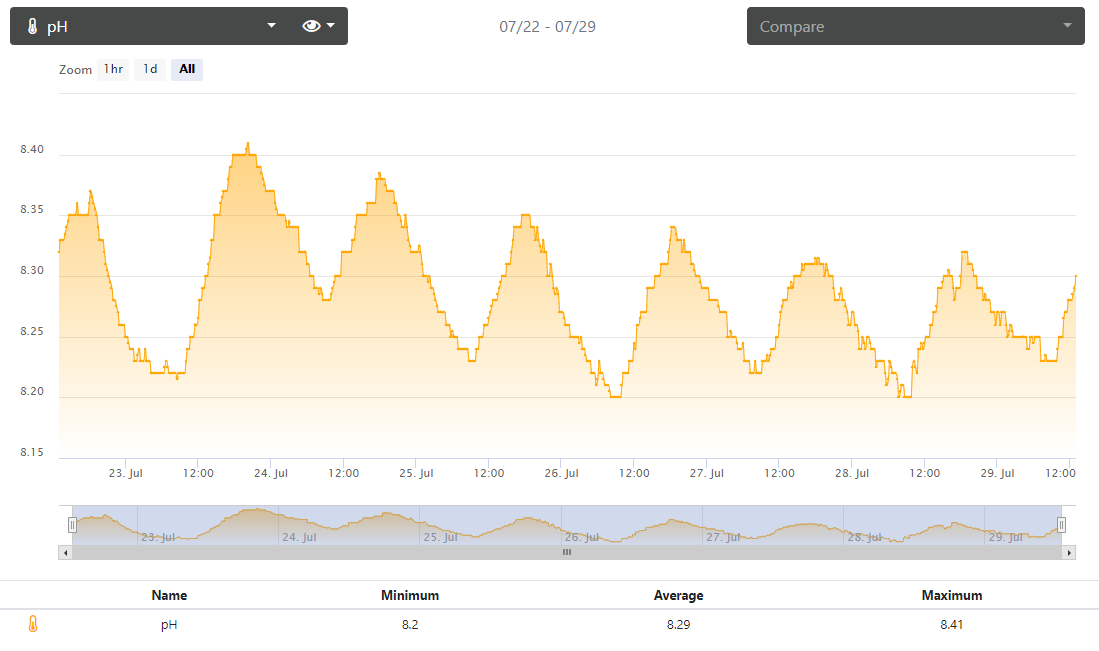
Task: Toggle the eye visibility icon
Action: point(311,26)
